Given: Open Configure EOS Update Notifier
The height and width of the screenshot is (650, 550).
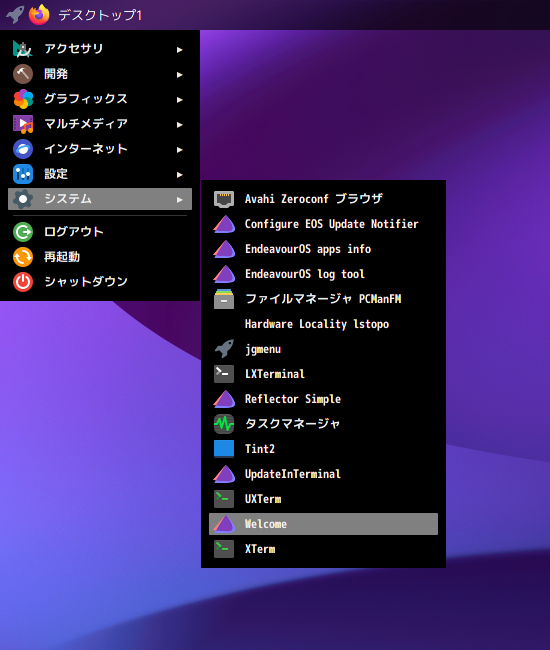Looking at the screenshot, I should click(x=323, y=224).
